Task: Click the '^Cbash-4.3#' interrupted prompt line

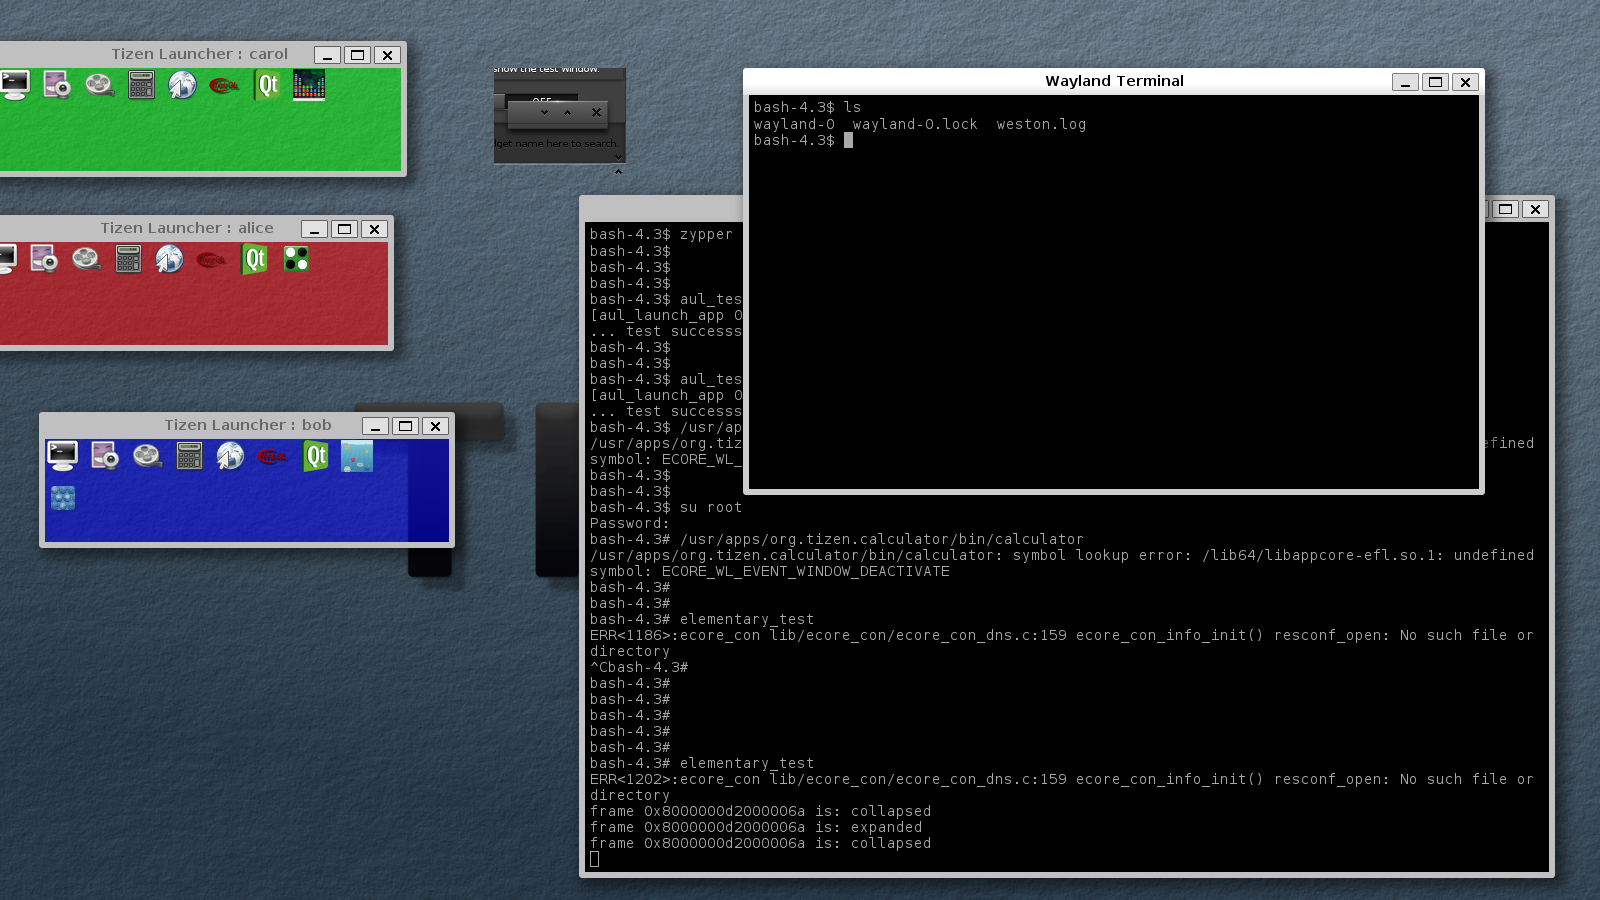Action: 639,667
